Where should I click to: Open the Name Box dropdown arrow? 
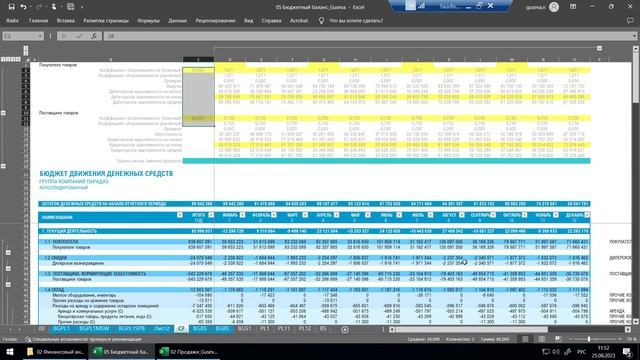pyautogui.click(x=40, y=36)
